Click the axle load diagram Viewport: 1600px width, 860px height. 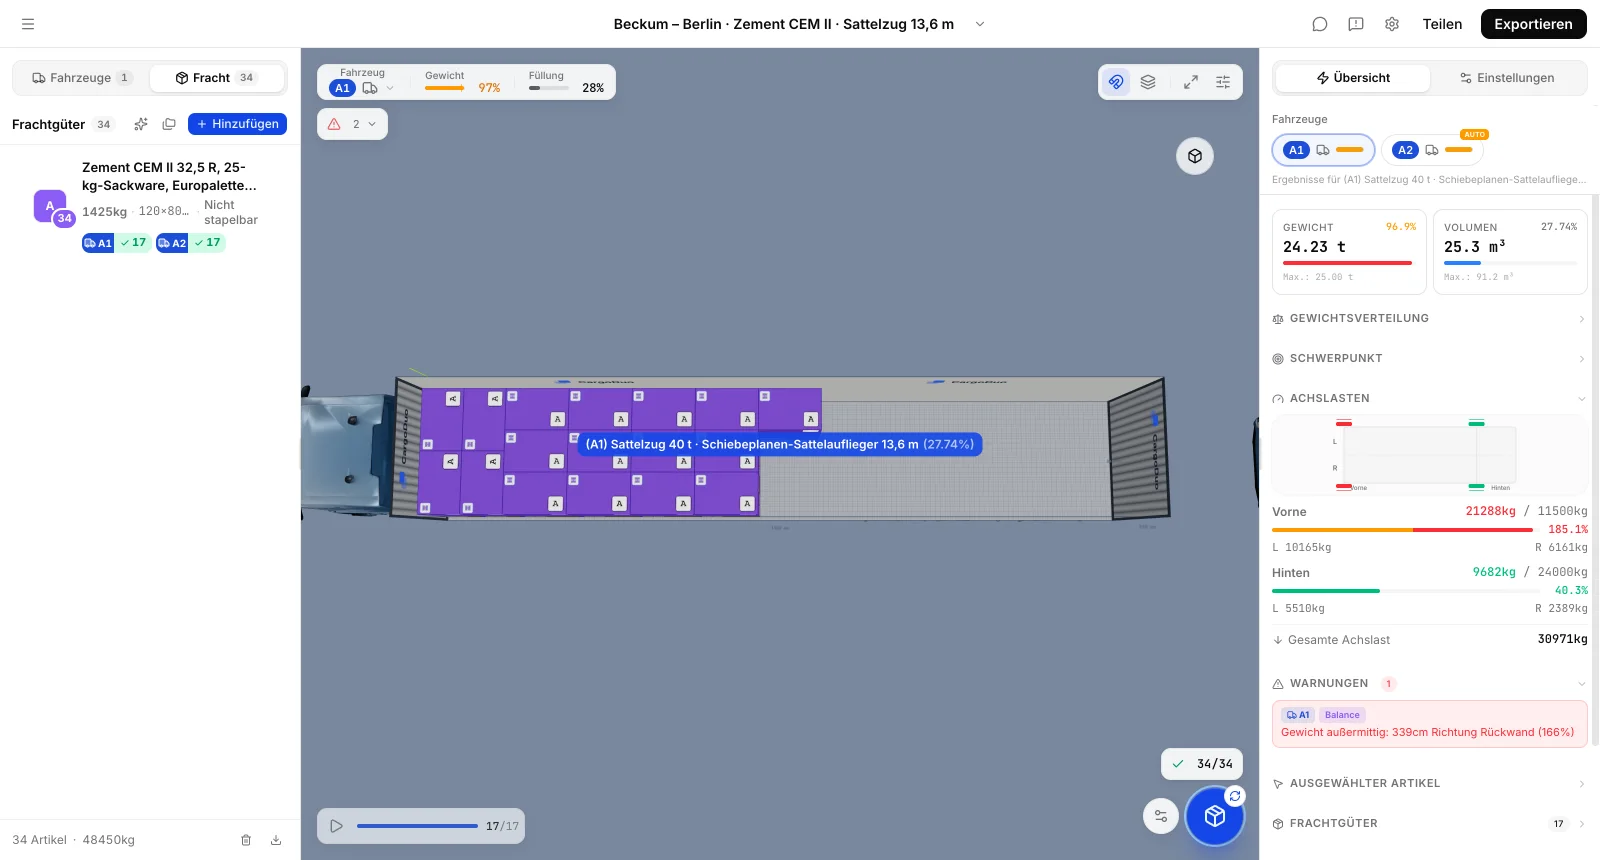tap(1429, 456)
